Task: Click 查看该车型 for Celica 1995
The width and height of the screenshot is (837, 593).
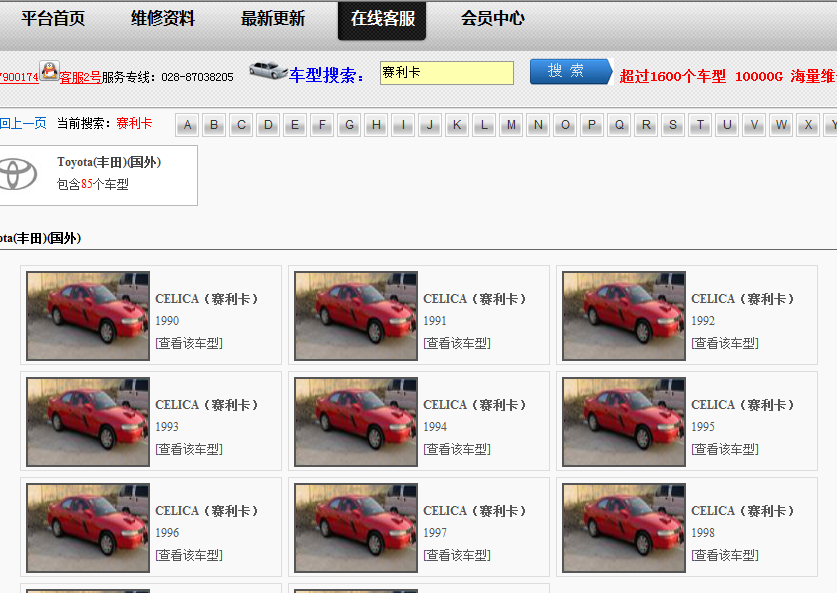Action: tap(725, 449)
